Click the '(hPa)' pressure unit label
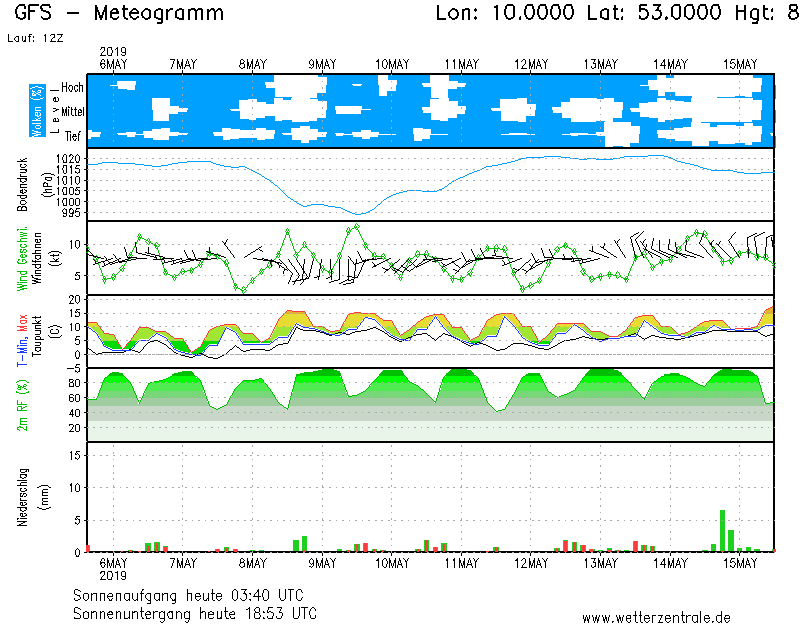 47,185
